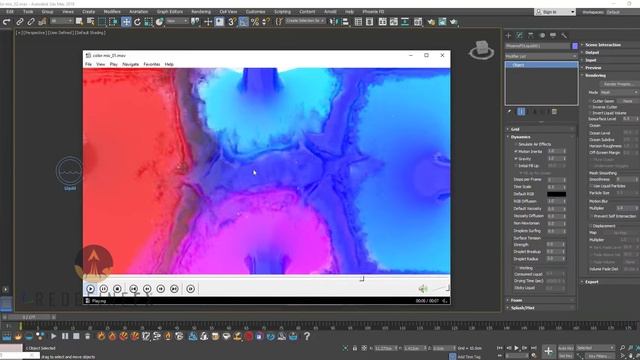Click the large Set Key plus button
640x360 pixels.
click(x=548, y=351)
